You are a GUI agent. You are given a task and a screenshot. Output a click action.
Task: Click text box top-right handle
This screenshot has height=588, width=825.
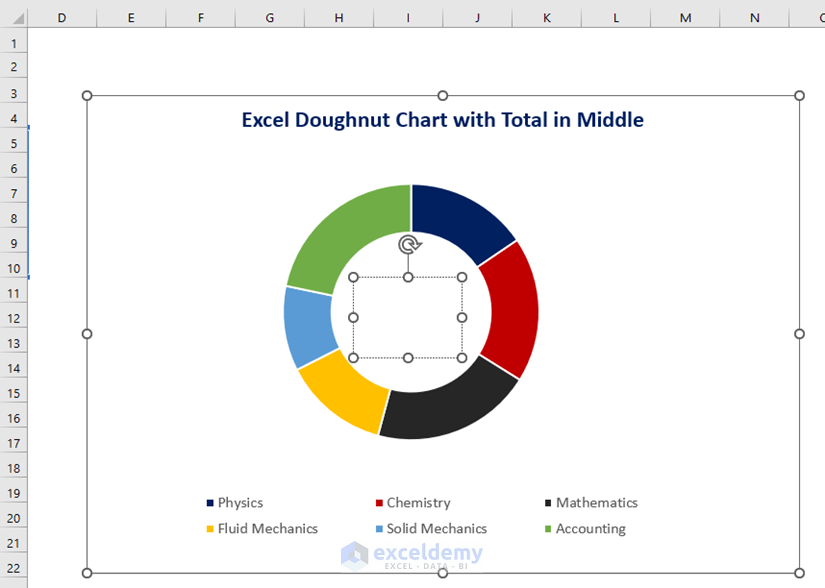462,277
